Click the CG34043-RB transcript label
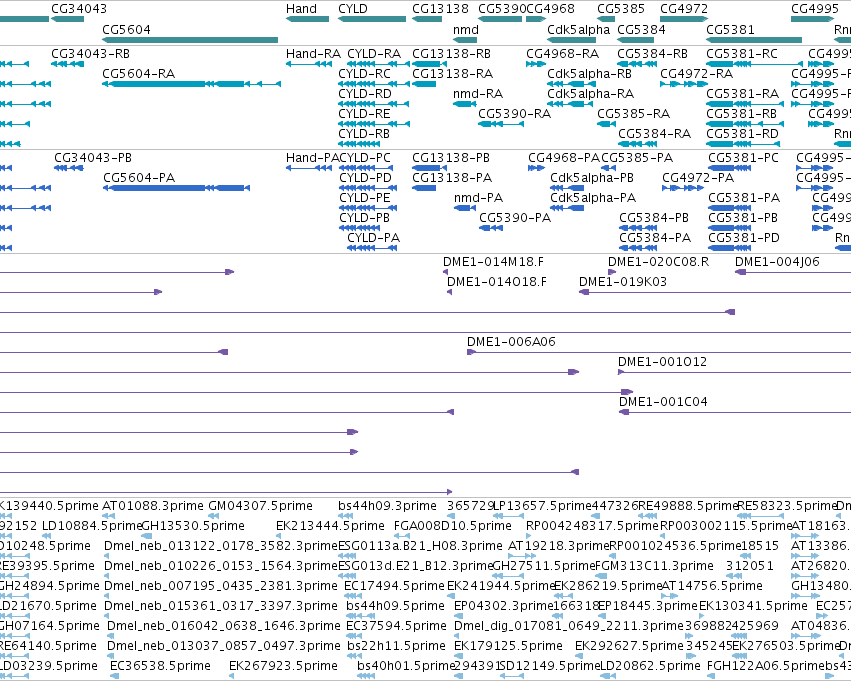This screenshot has width=851, height=681. [91, 54]
